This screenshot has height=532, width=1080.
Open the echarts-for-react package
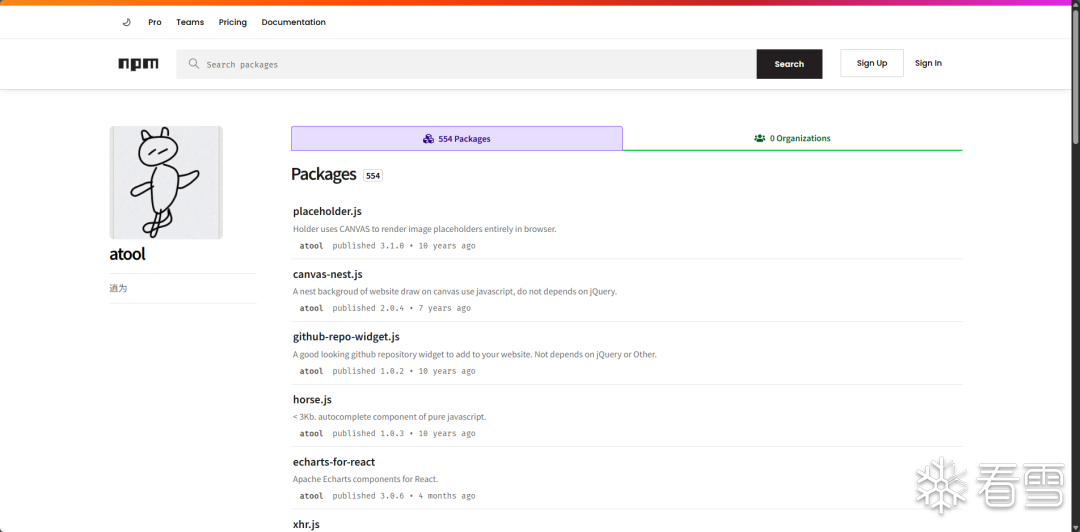[334, 462]
